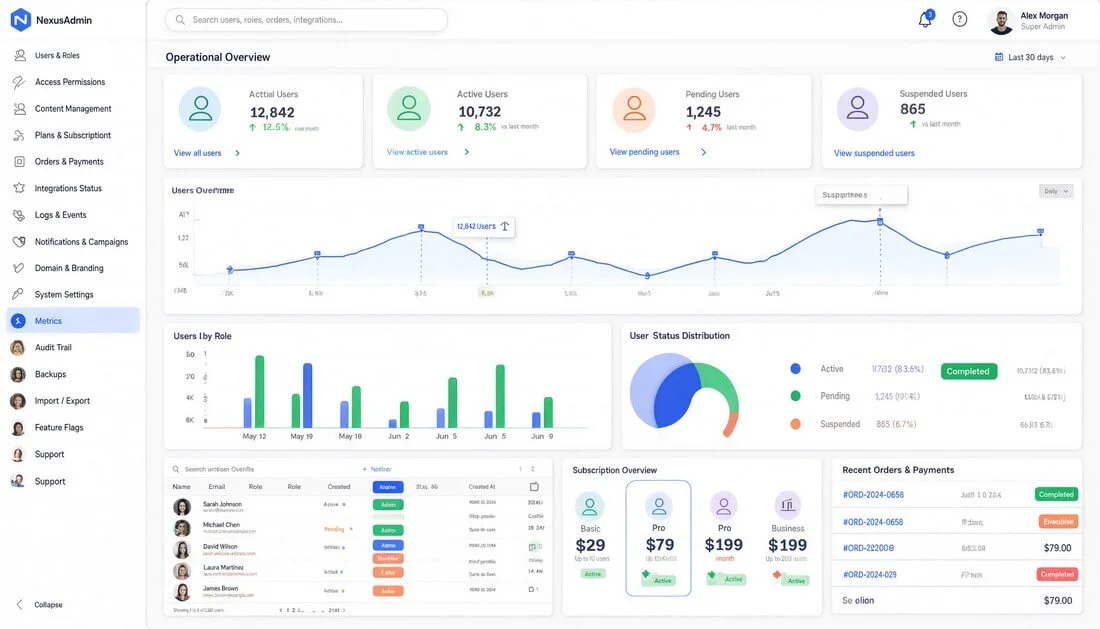The image size is (1100, 629).
Task: Click the total users card avatar icon
Action: pyautogui.click(x=200, y=109)
